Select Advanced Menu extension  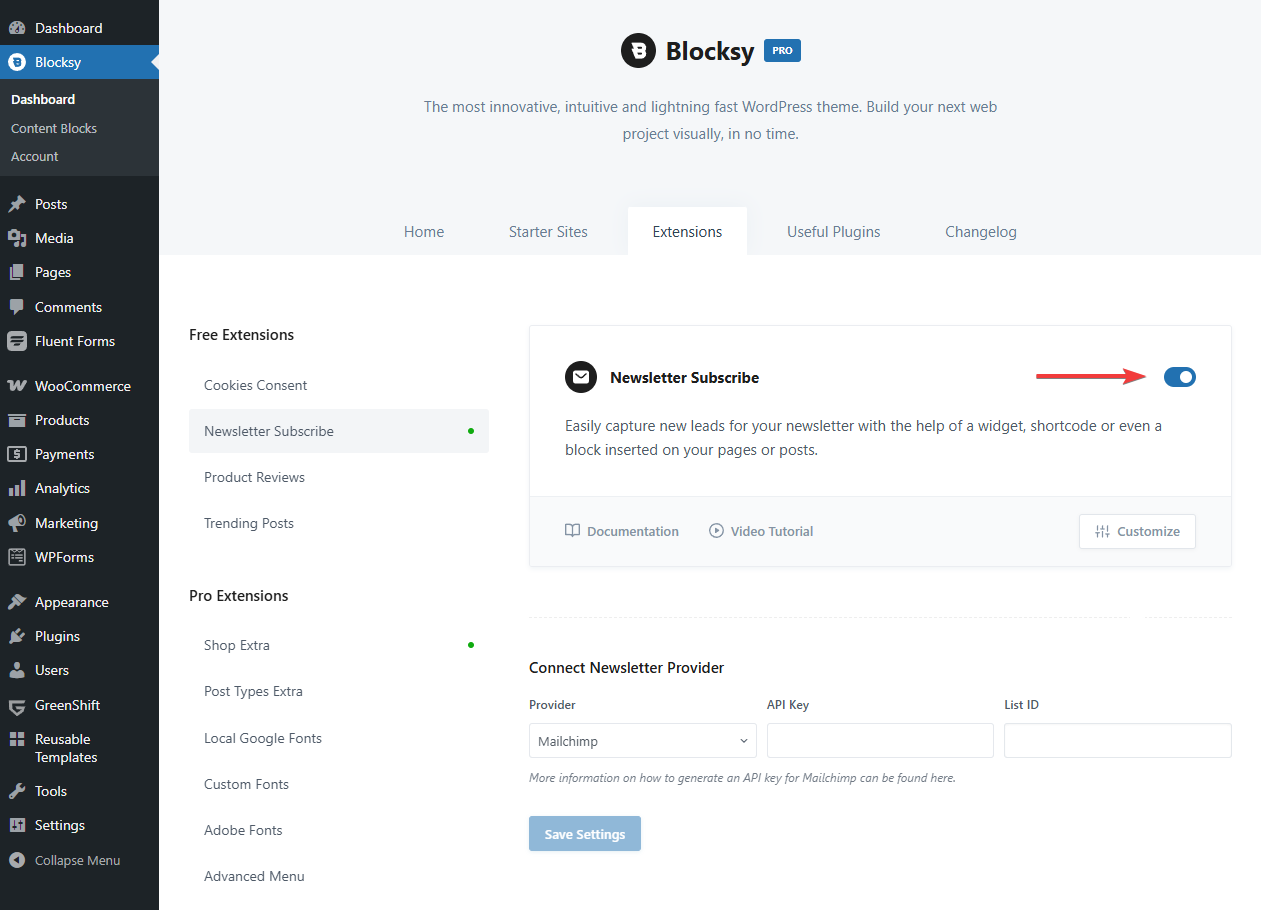pyautogui.click(x=339, y=876)
